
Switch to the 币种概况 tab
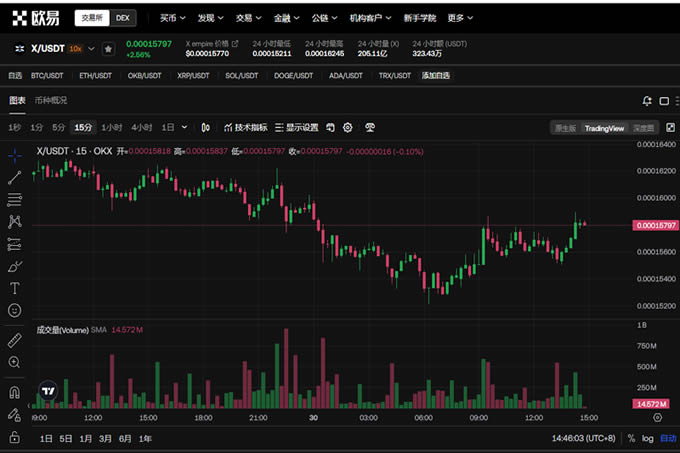click(x=51, y=100)
